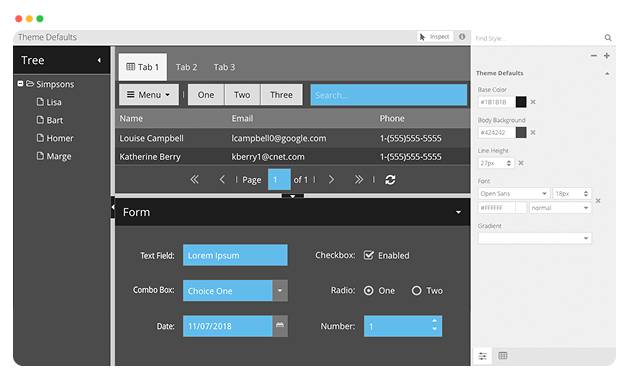Switch to Tab 1

click(x=143, y=67)
